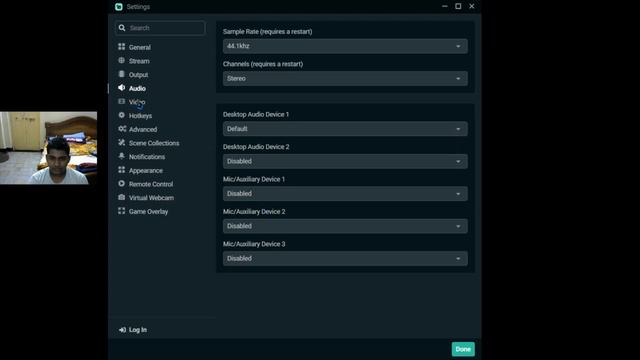Screen dimensions: 640x360
Task: Open Virtual Webcam settings
Action: tap(151, 198)
